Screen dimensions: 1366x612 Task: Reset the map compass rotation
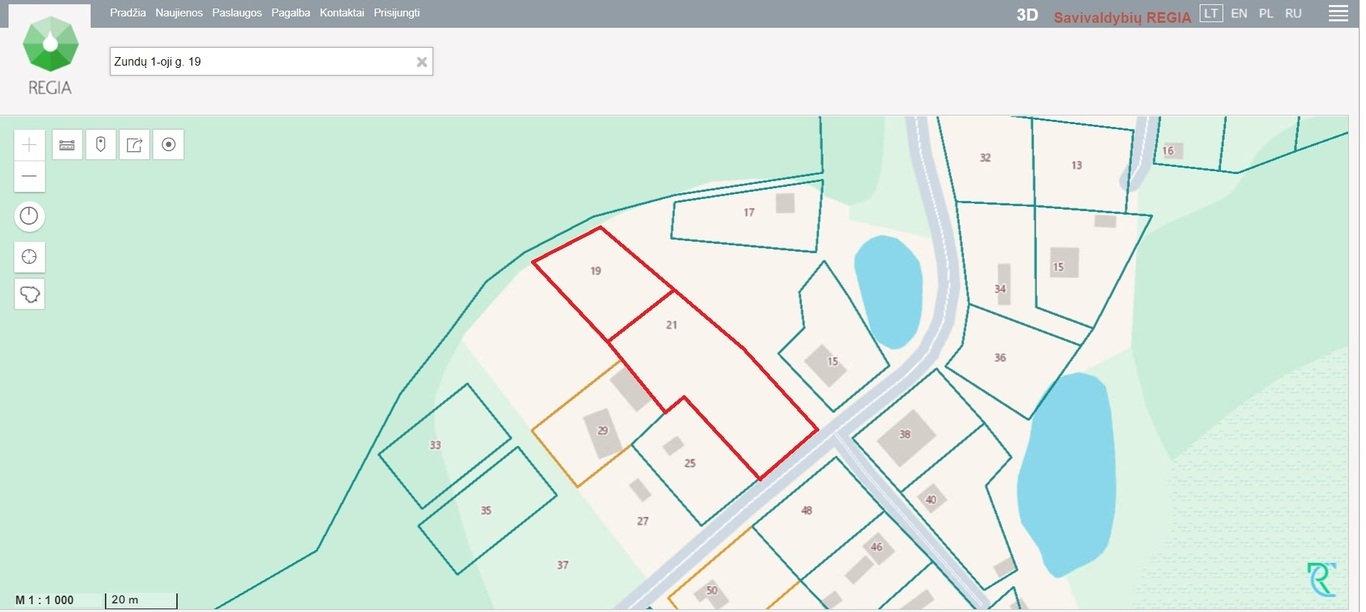point(29,216)
